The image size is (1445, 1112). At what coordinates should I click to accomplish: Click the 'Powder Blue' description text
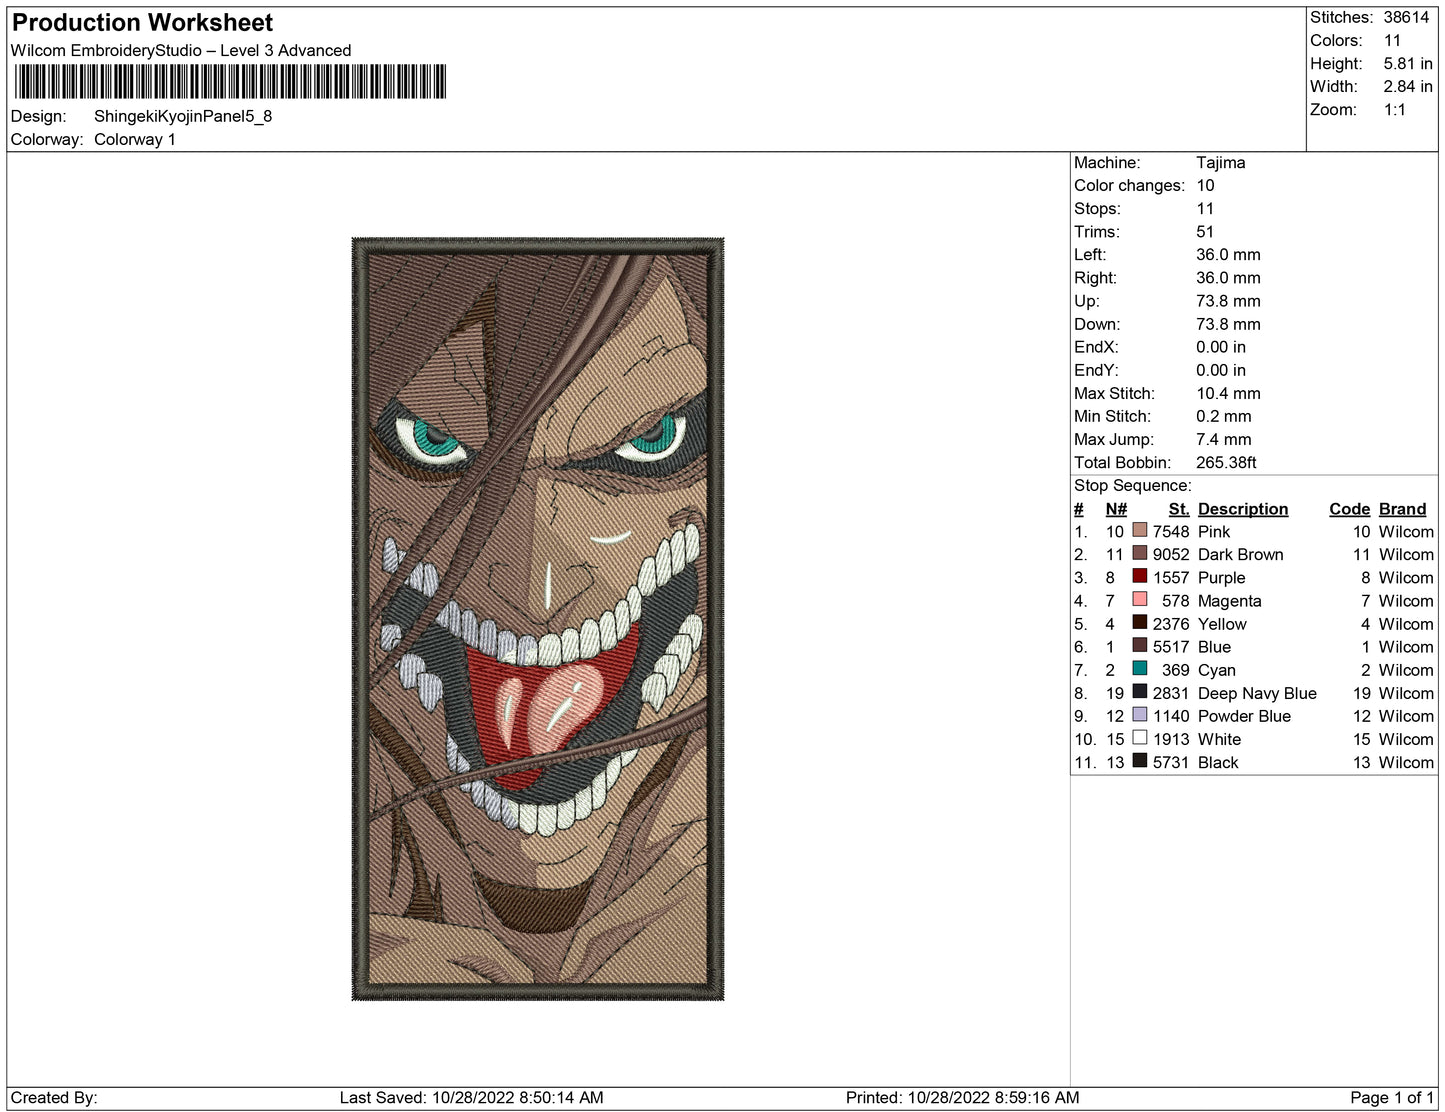click(1244, 716)
